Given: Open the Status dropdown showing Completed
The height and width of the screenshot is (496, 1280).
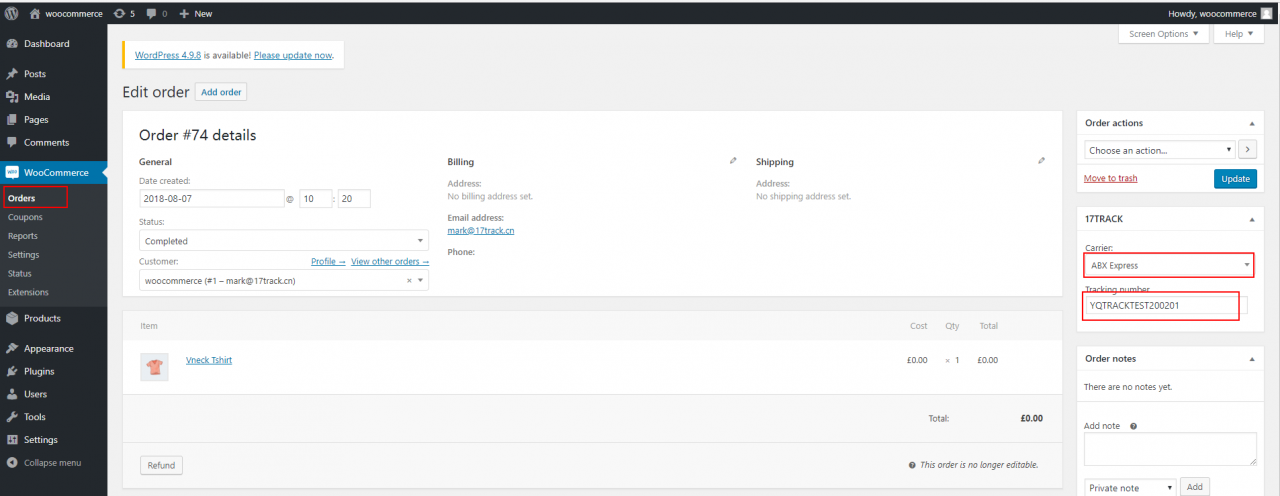Looking at the screenshot, I should [x=284, y=241].
